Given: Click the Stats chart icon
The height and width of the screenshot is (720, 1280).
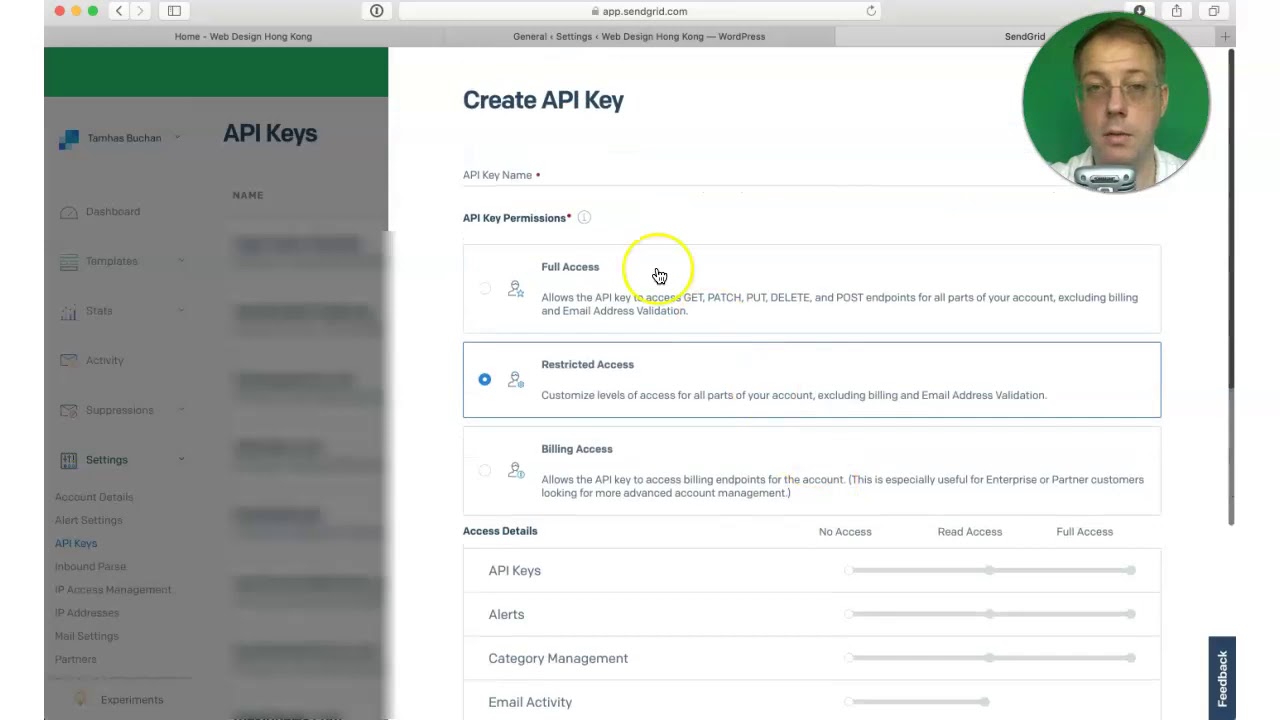Looking at the screenshot, I should (x=68, y=312).
